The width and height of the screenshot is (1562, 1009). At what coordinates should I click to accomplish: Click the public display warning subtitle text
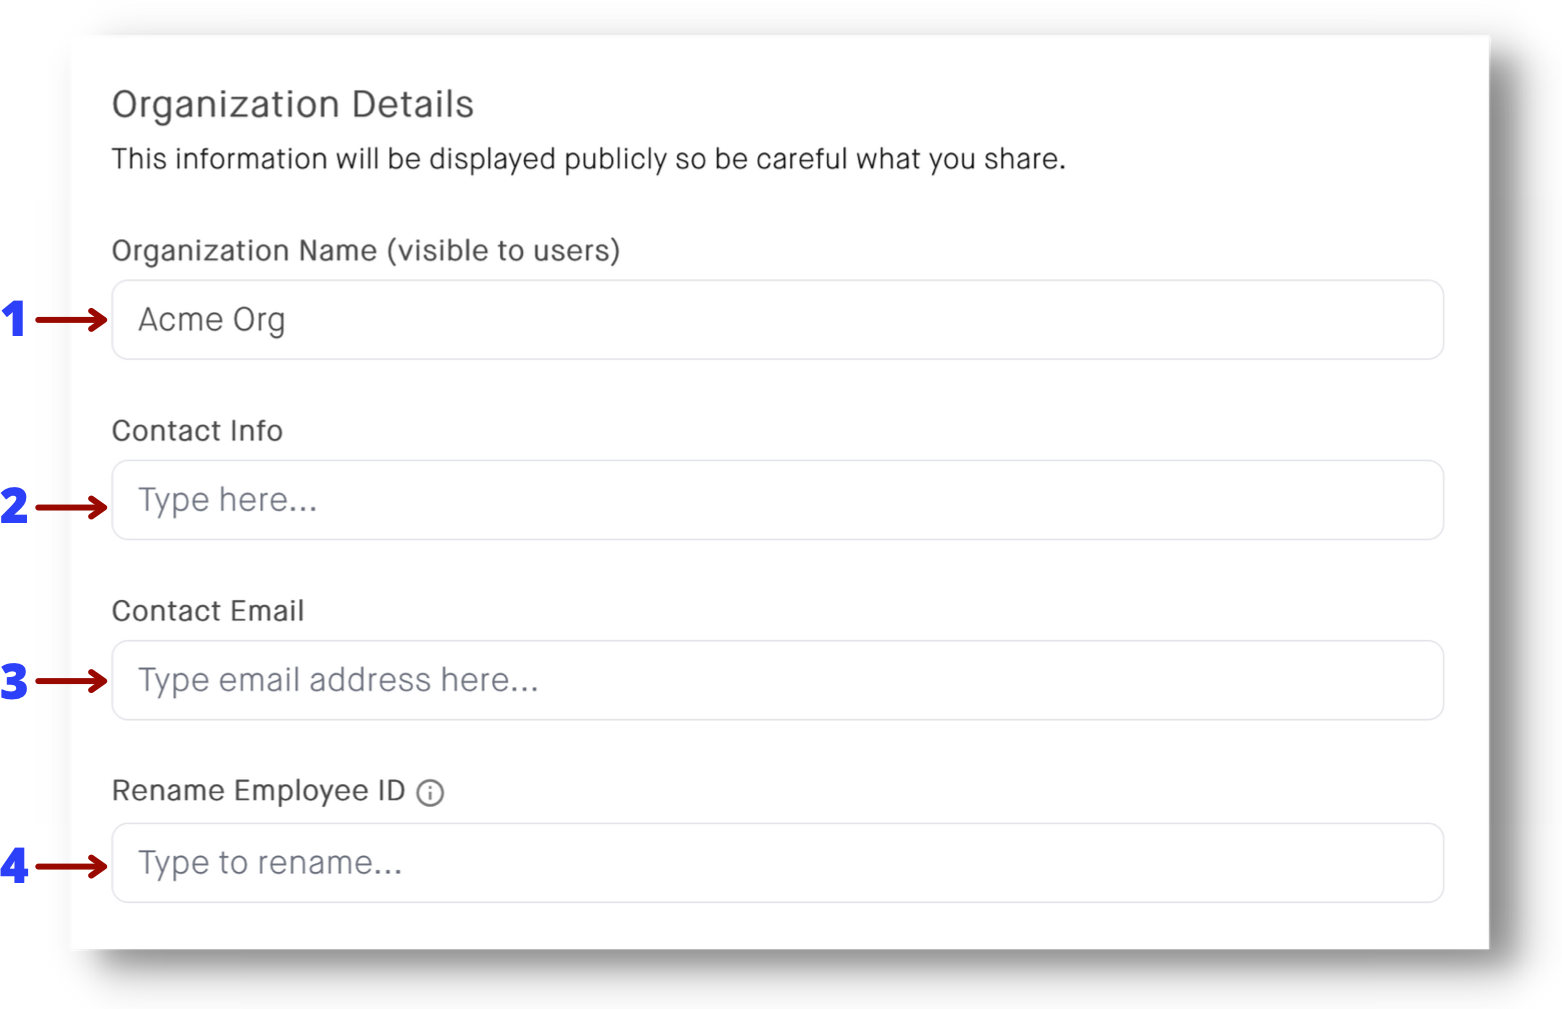coord(589,160)
